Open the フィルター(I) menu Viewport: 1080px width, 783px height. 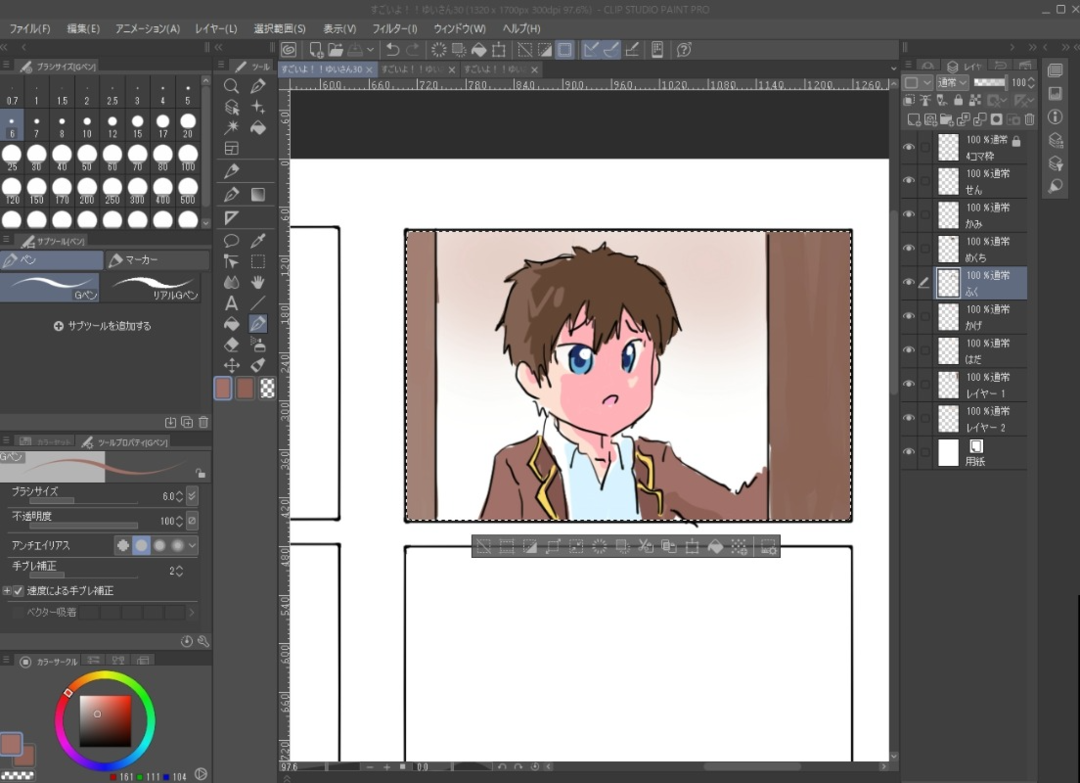395,29
